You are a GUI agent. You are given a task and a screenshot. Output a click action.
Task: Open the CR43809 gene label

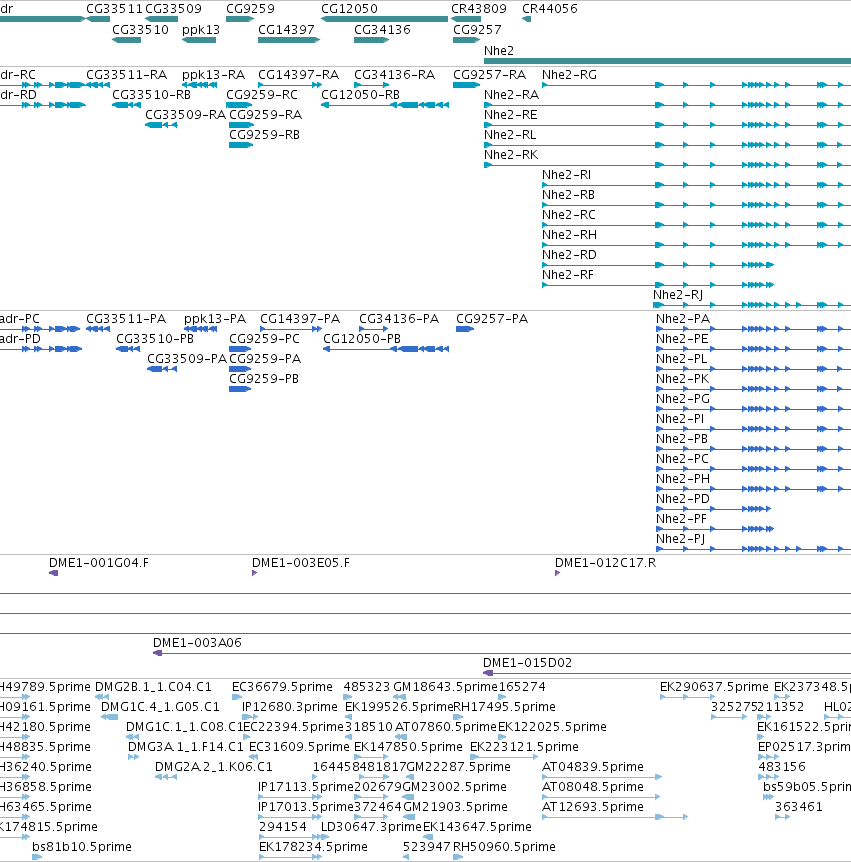click(479, 9)
